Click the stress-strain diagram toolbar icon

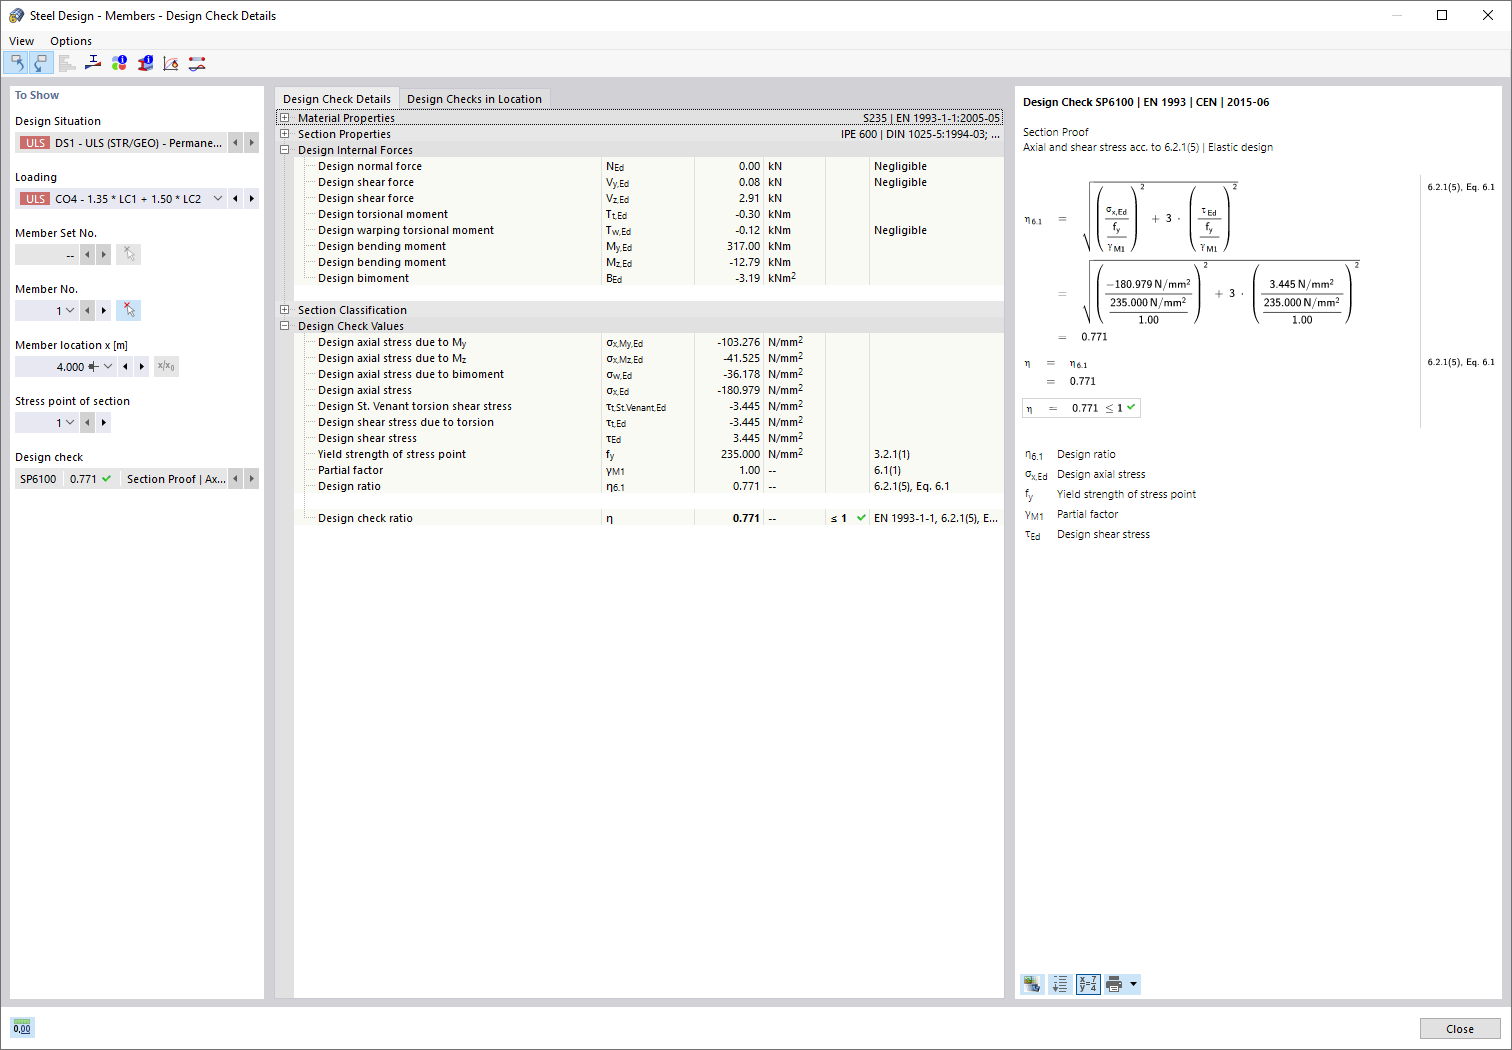pyautogui.click(x=170, y=62)
